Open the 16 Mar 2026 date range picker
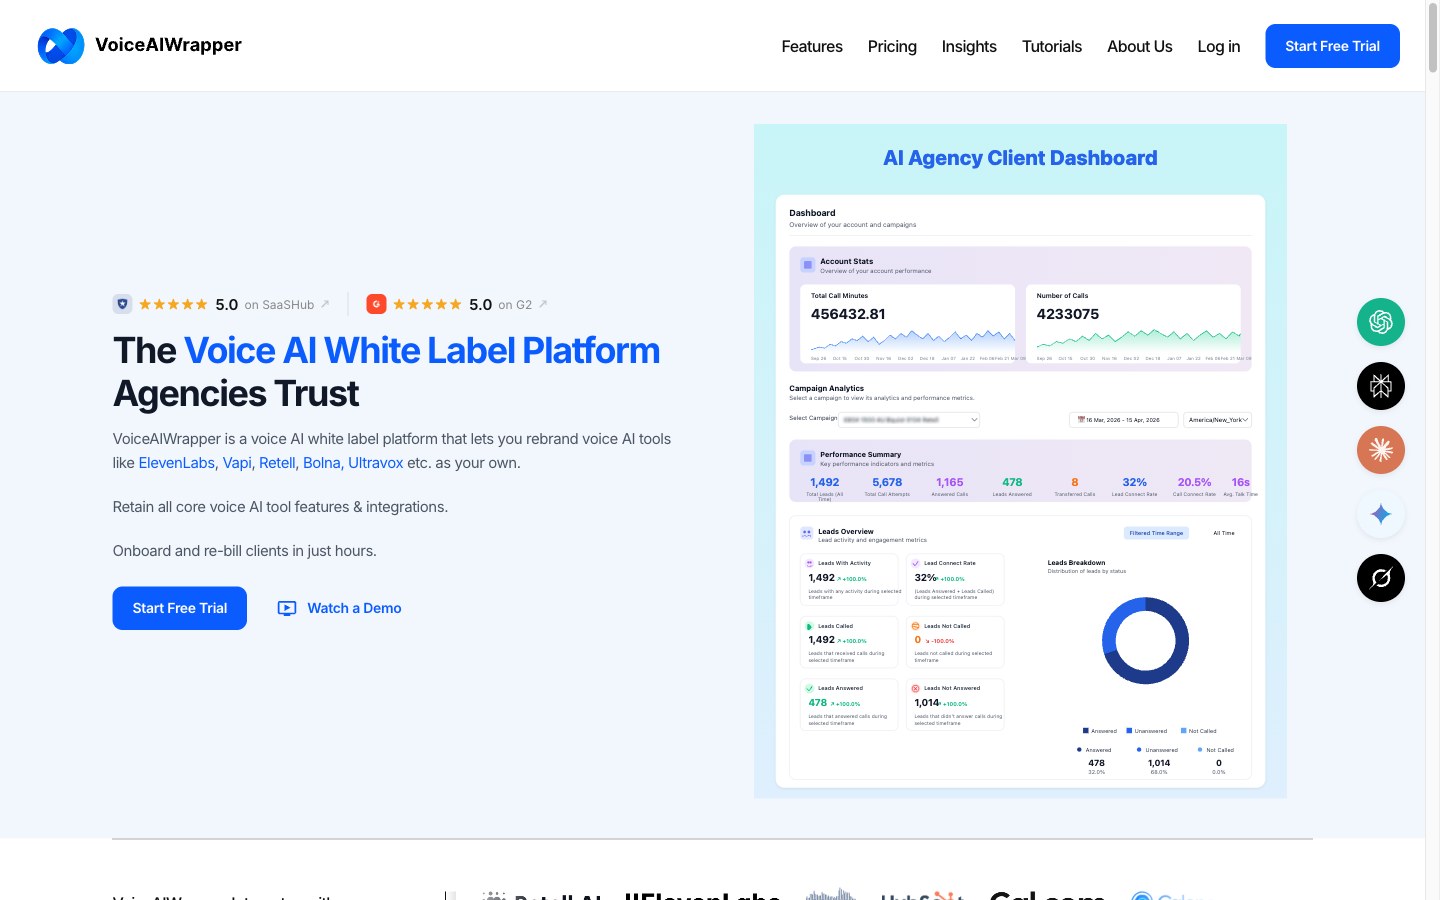Viewport: 1440px width, 900px height. pos(1123,420)
